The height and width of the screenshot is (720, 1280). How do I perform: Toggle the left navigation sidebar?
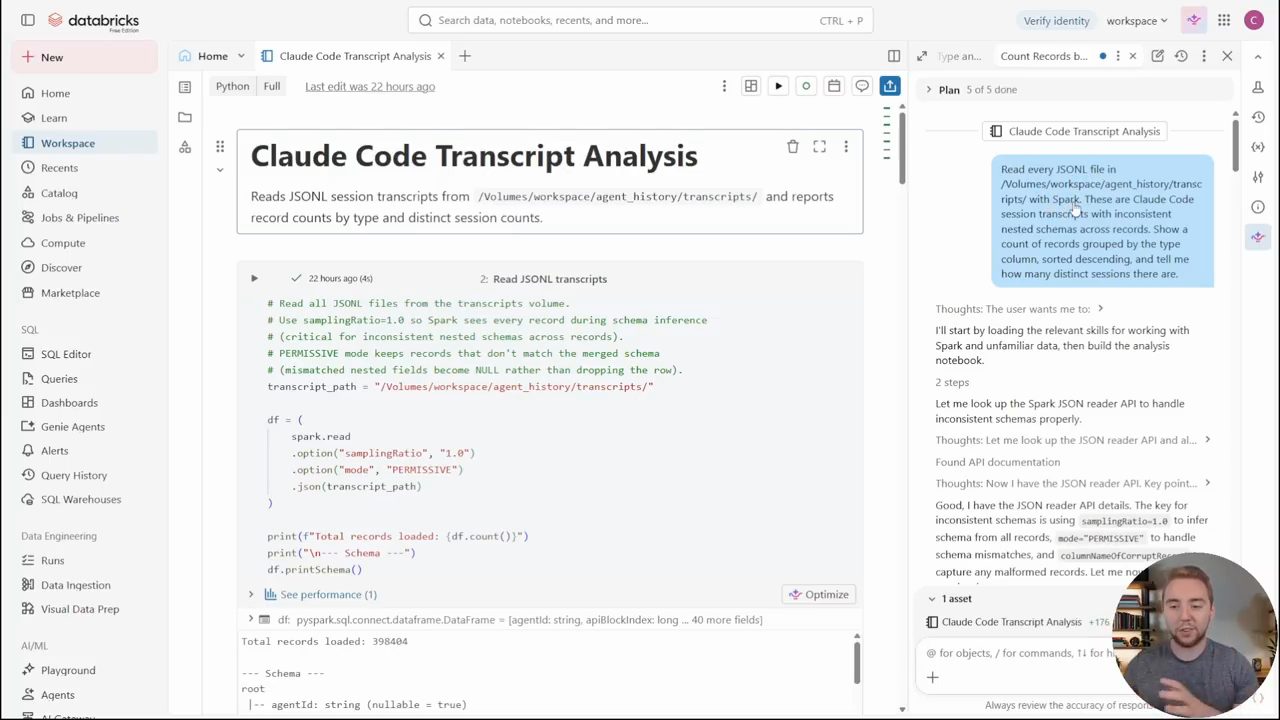[28, 20]
